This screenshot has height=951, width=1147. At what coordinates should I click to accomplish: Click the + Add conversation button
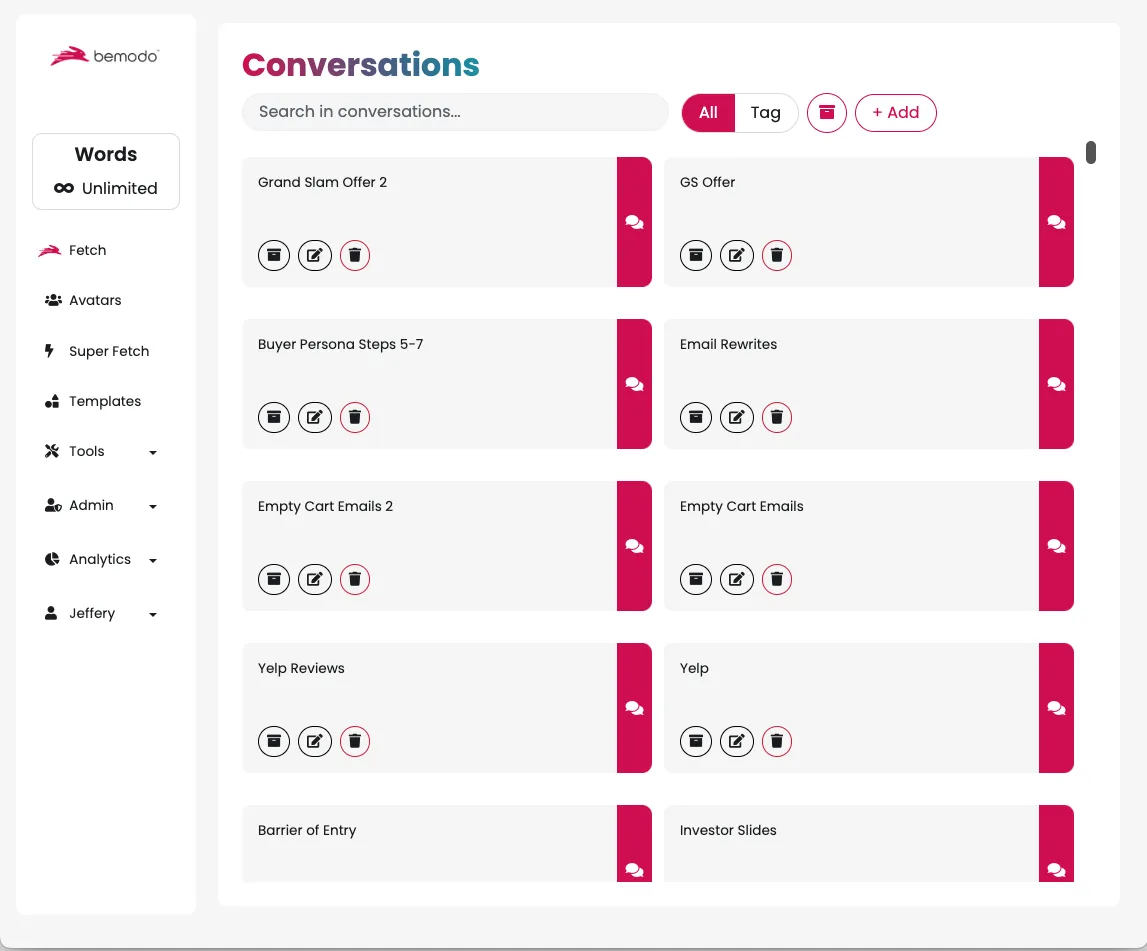(x=895, y=113)
